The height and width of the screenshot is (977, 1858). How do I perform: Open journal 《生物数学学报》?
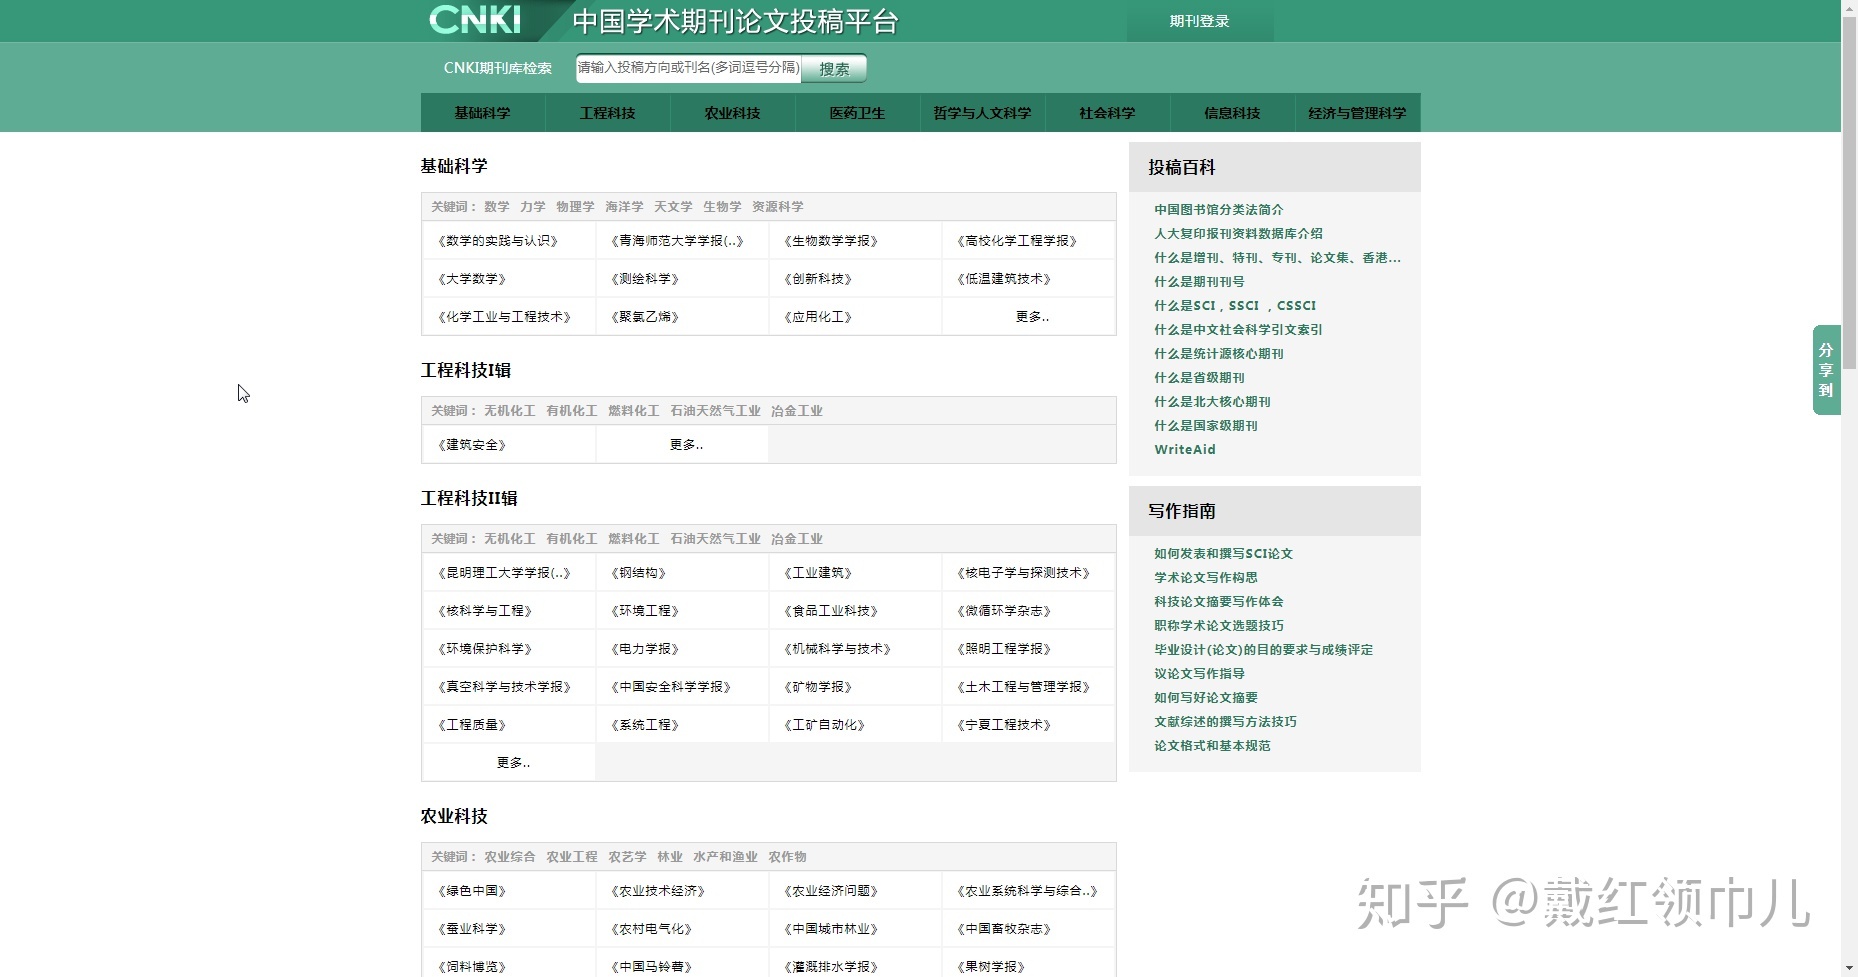(831, 241)
